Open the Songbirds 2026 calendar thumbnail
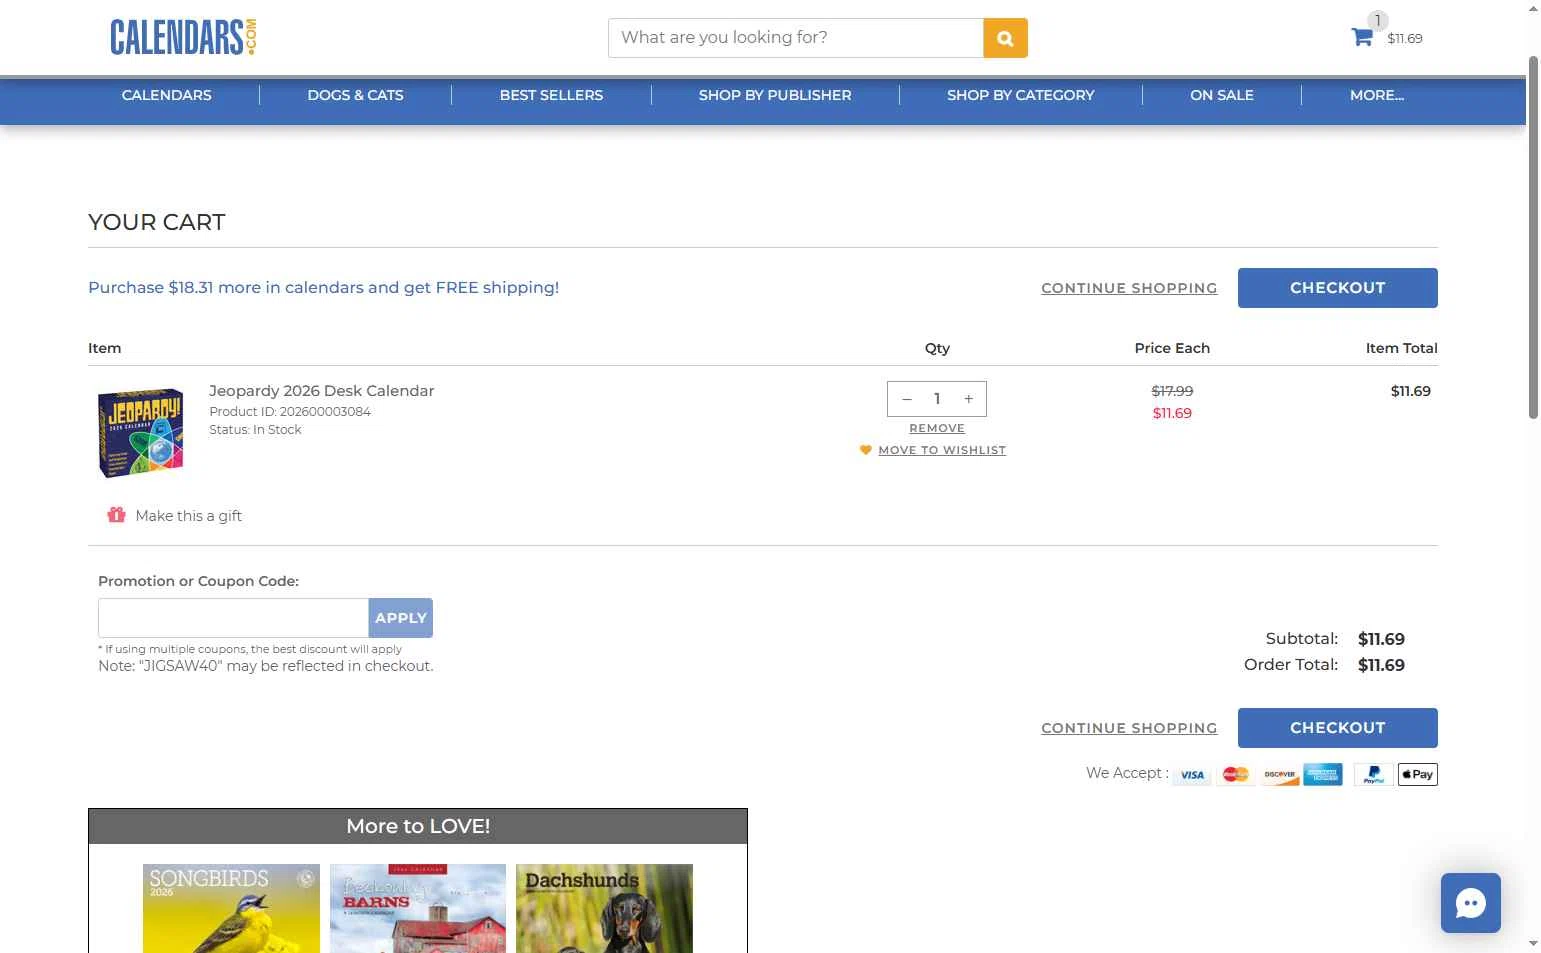The width and height of the screenshot is (1541, 953). (231, 908)
